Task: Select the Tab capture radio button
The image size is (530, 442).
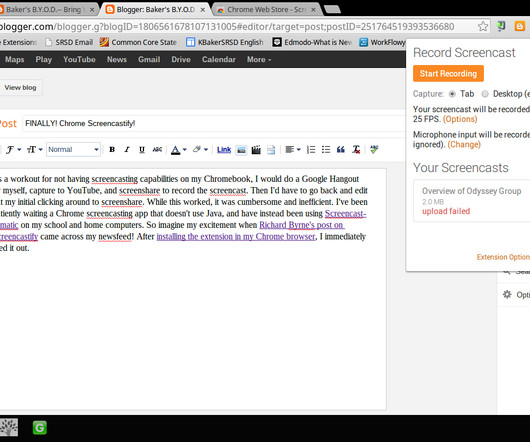Action: point(452,94)
